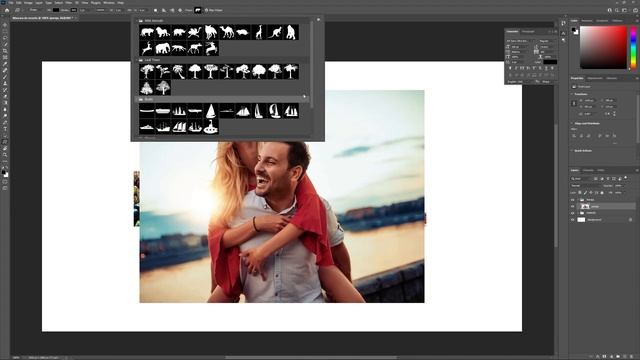Select the Hand tool

pyautogui.click(x=5, y=149)
